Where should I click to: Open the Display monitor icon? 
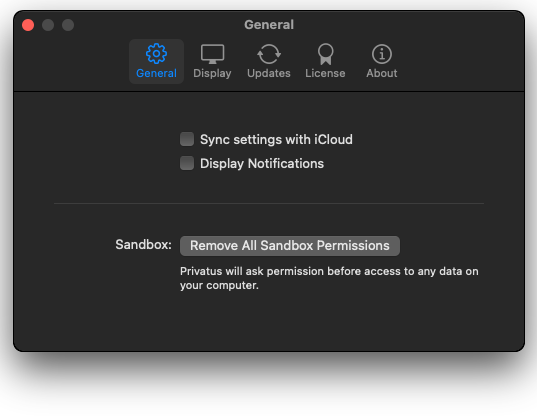pyautogui.click(x=212, y=54)
